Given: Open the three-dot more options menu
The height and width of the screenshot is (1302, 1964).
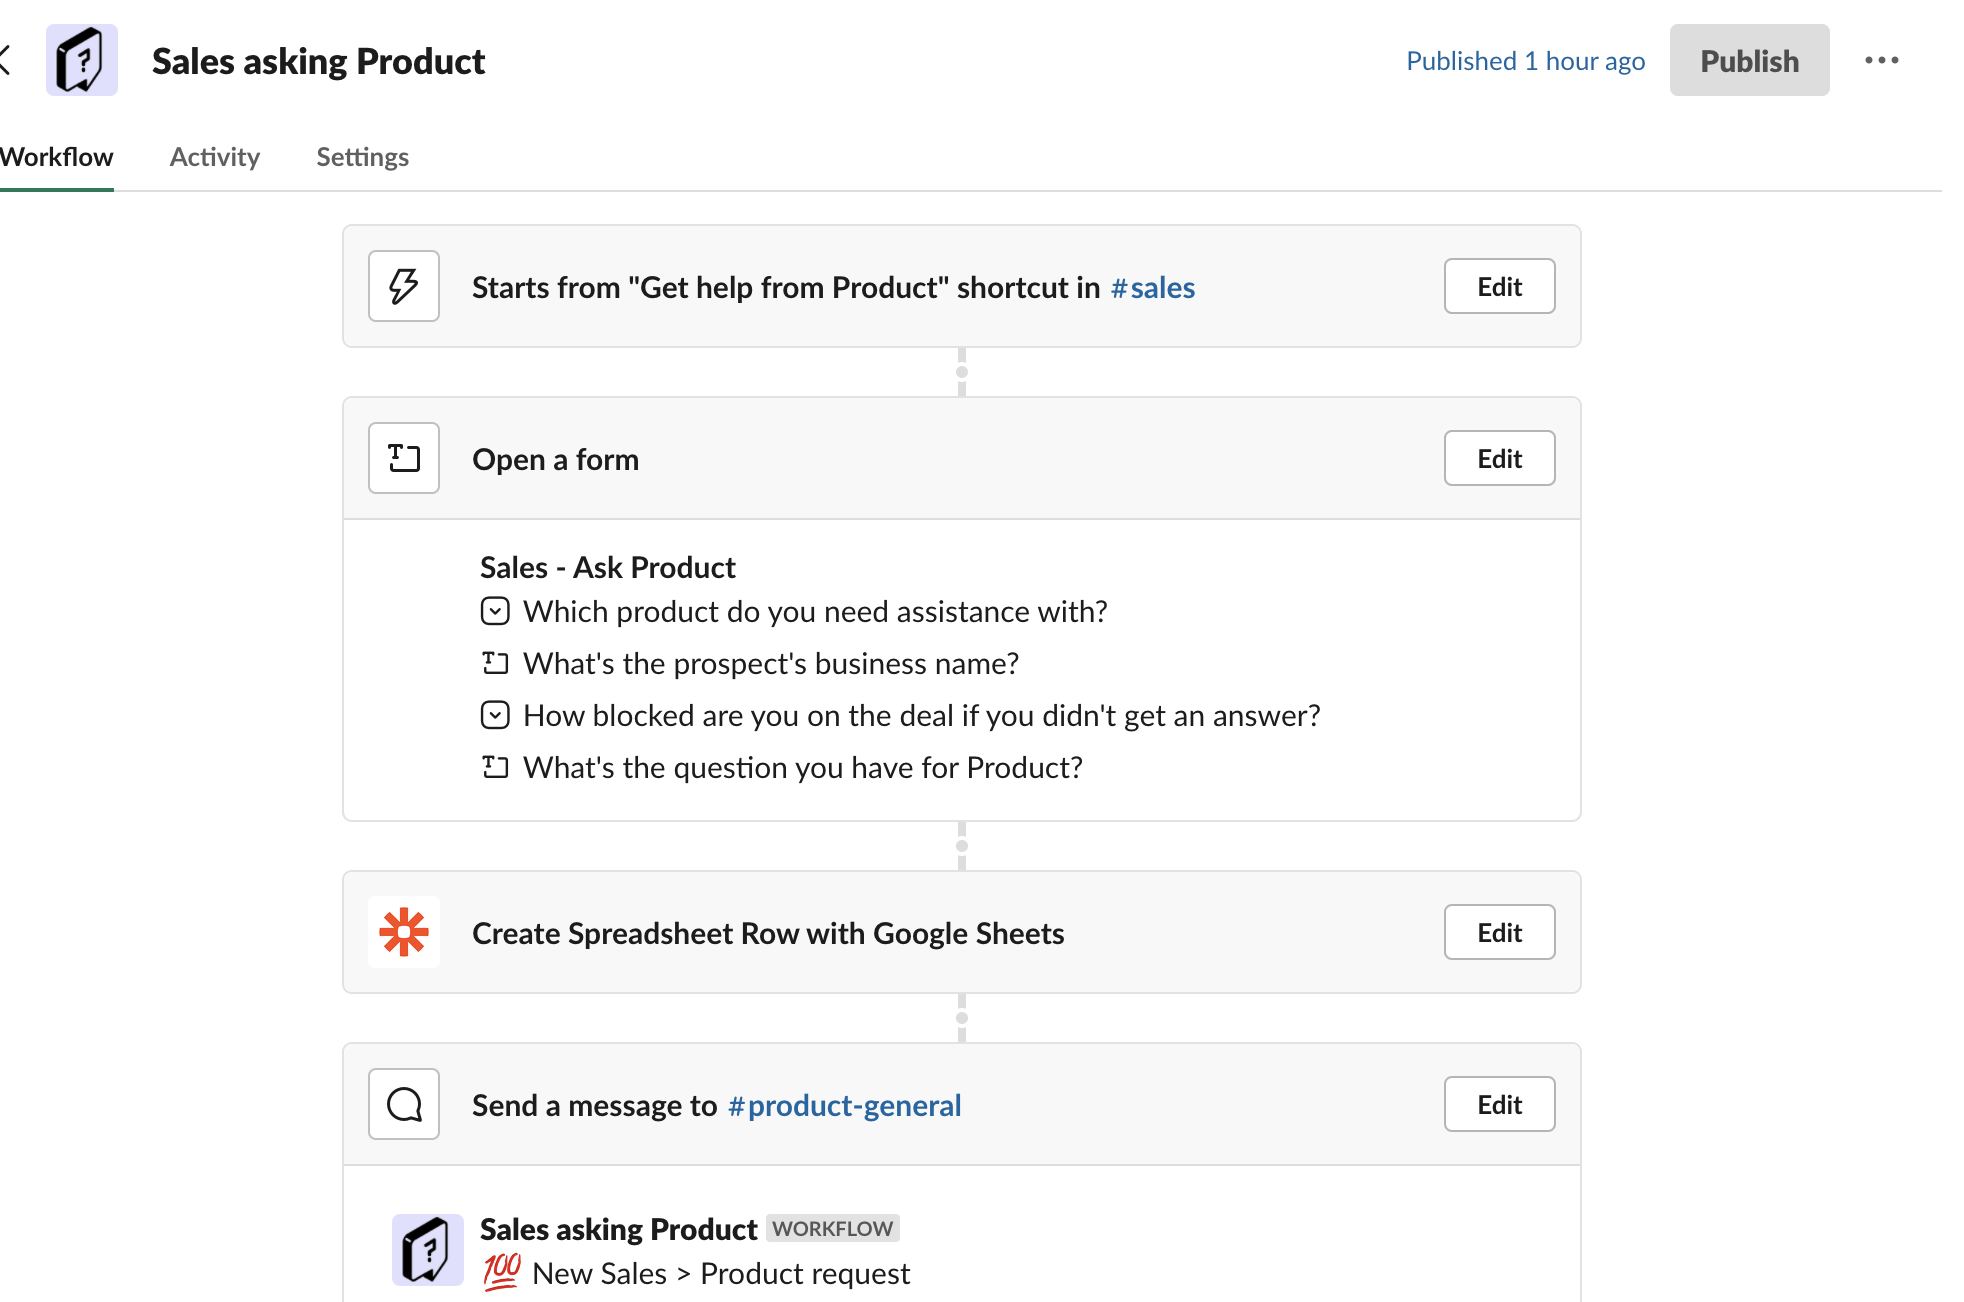Looking at the screenshot, I should pos(1881,60).
